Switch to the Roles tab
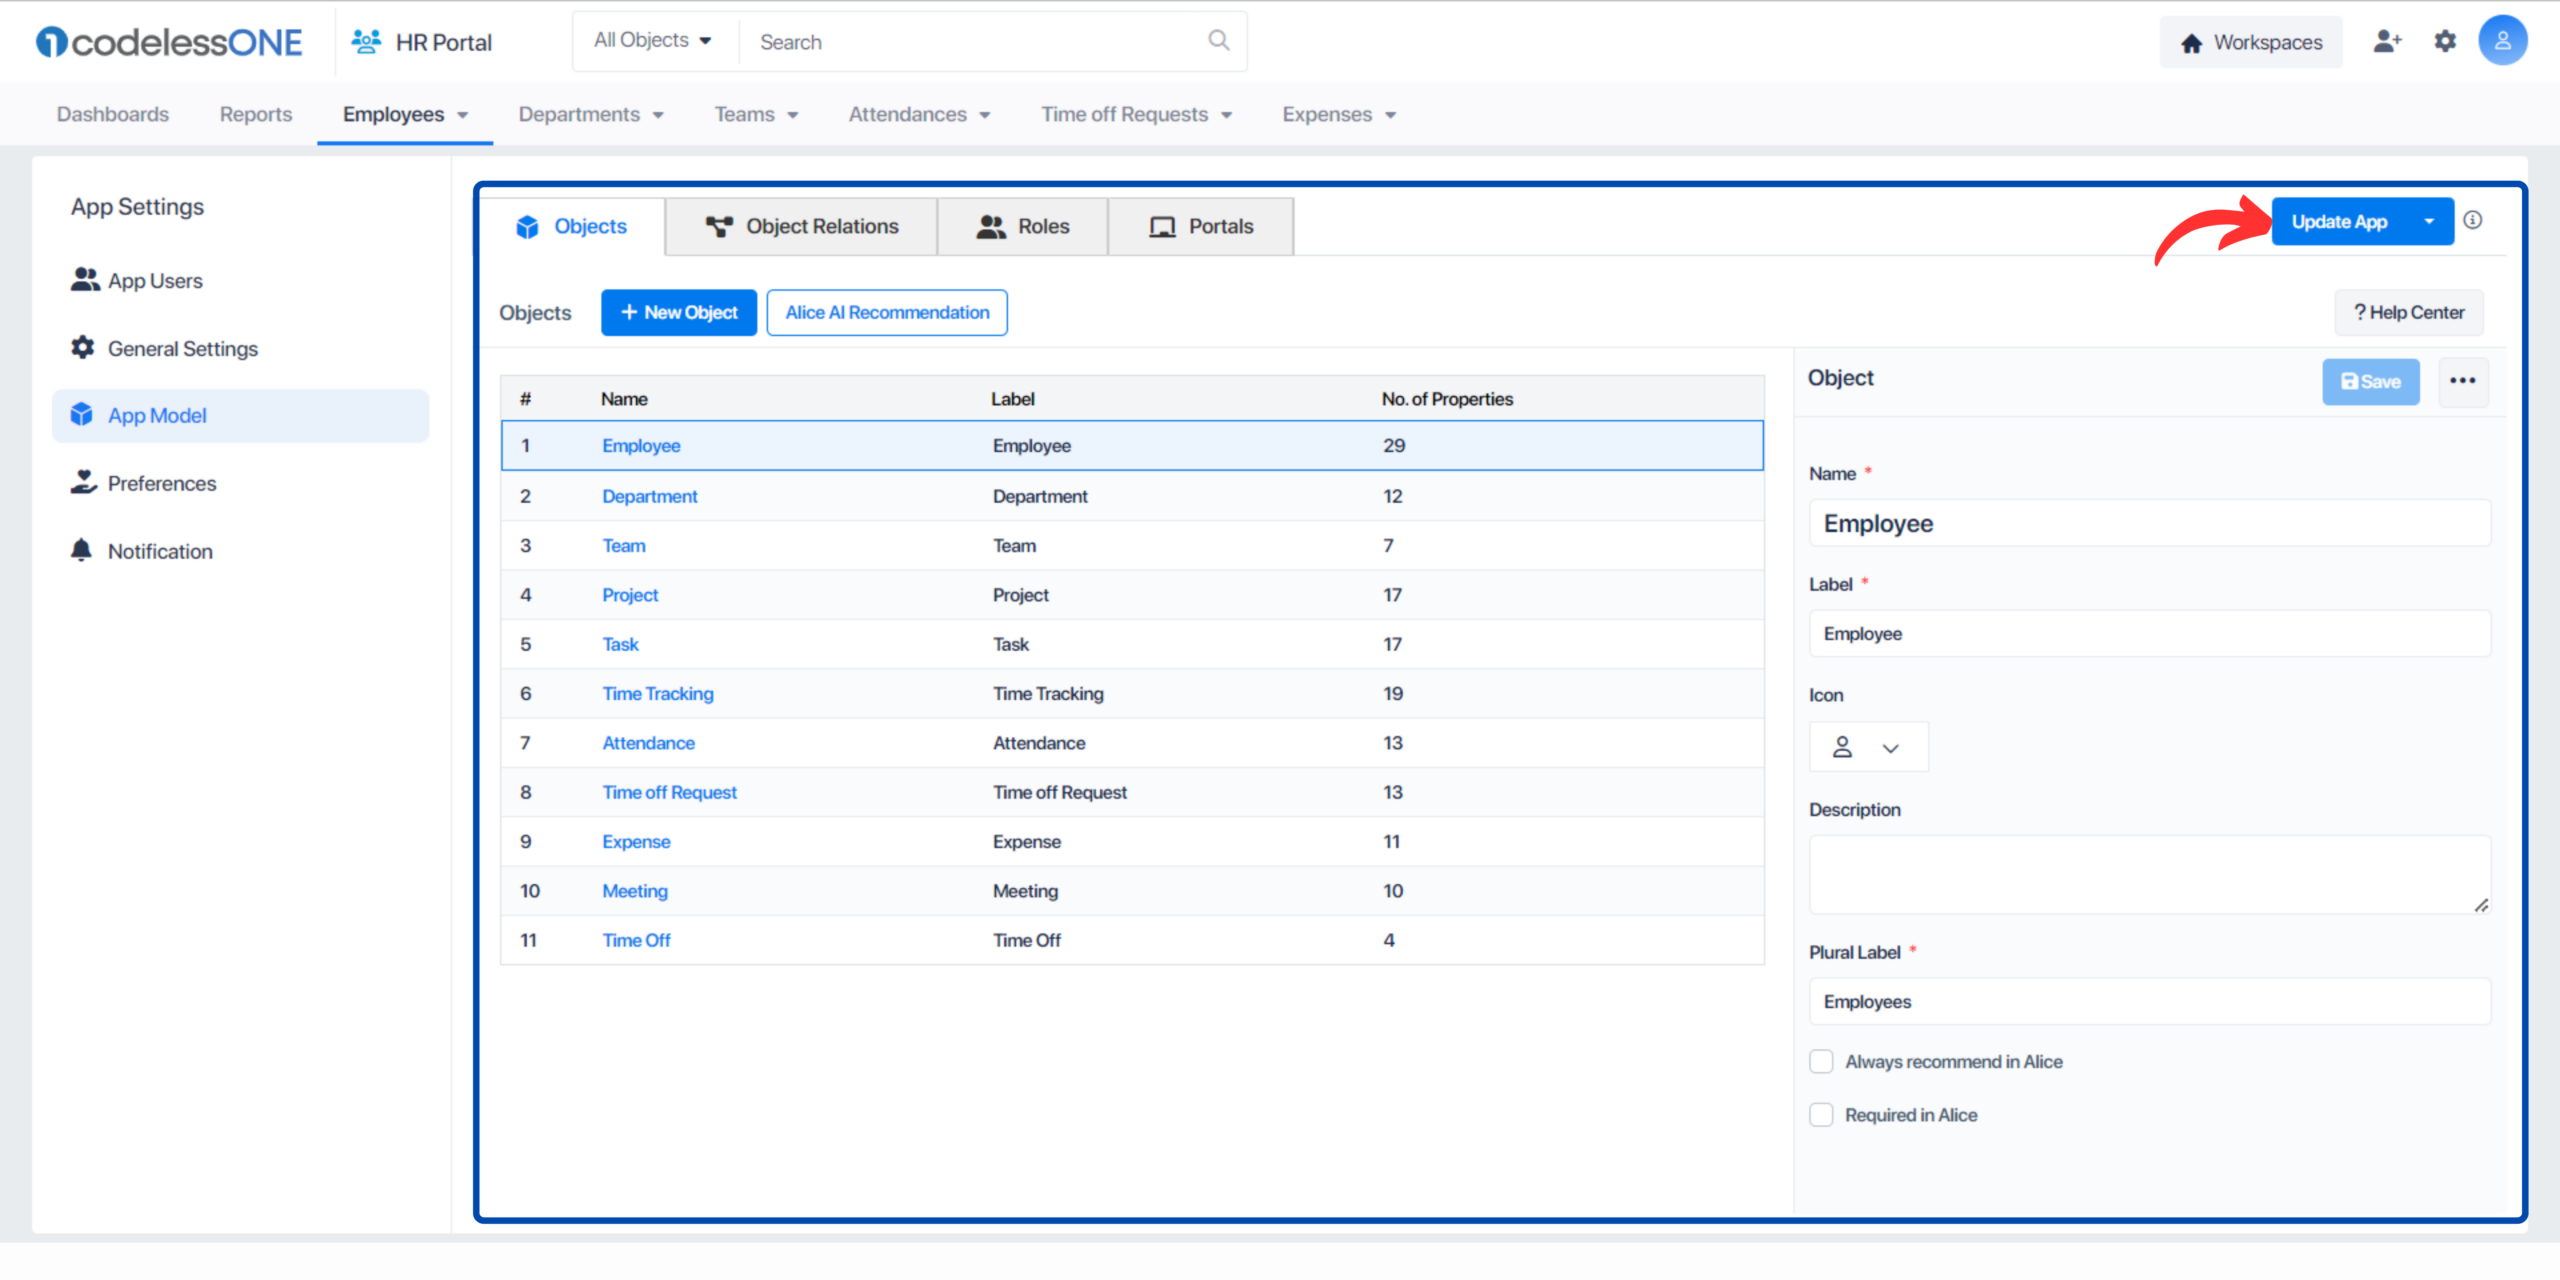This screenshot has width=2560, height=1280. click(x=1023, y=227)
